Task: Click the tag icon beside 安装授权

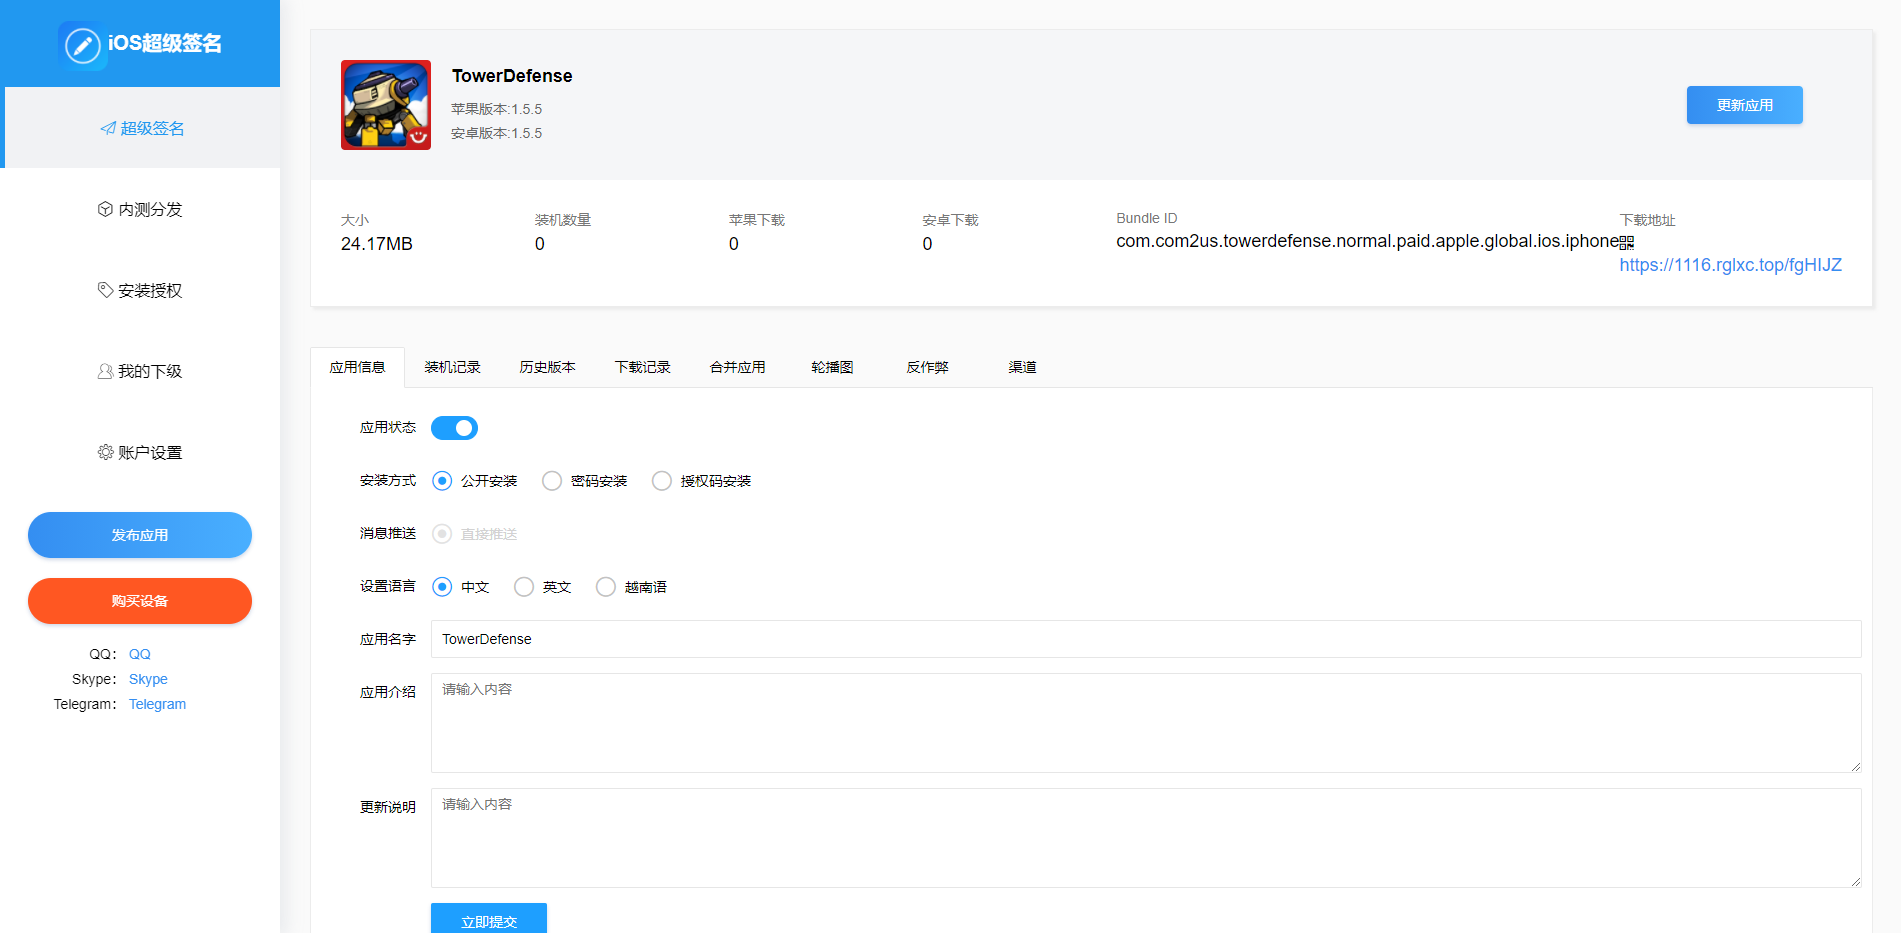Action: 105,290
